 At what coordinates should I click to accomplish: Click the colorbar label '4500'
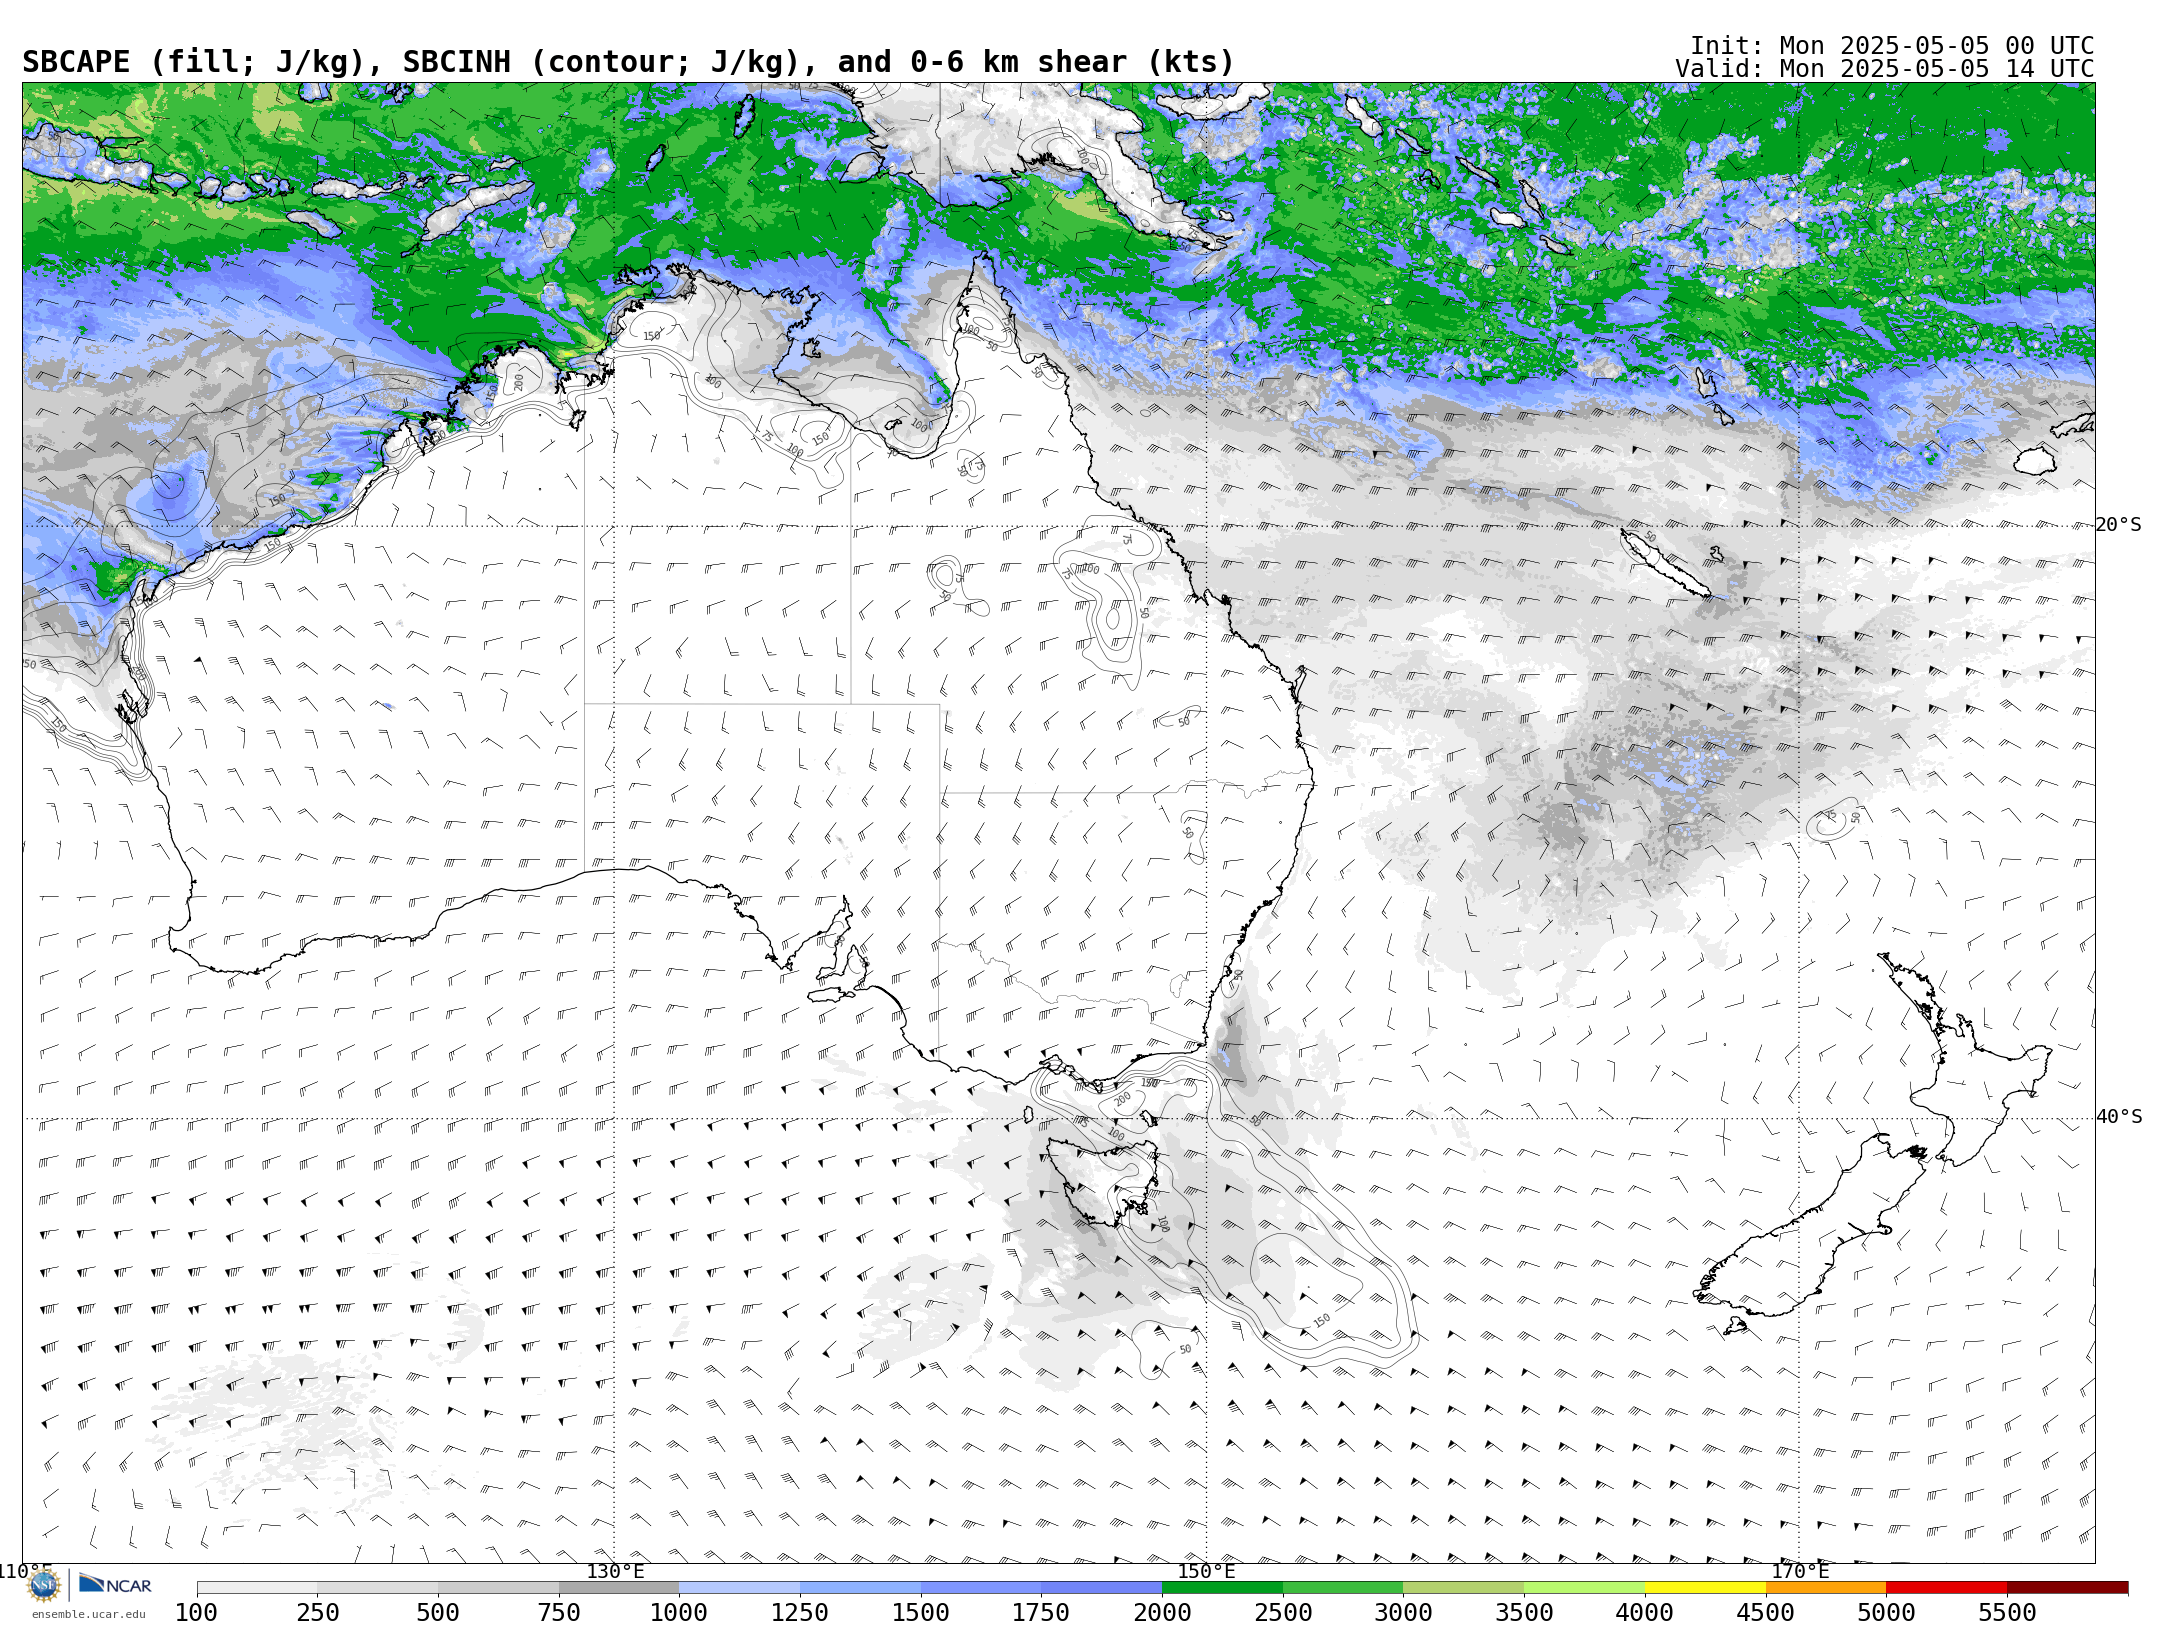(x=1766, y=1613)
